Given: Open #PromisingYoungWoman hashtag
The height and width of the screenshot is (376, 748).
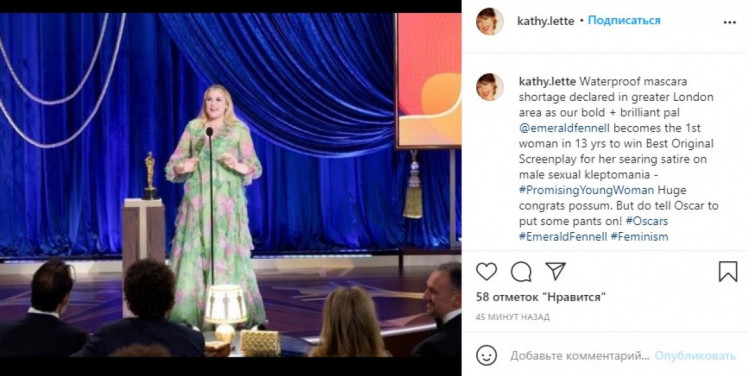Looking at the screenshot, I should [x=586, y=190].
